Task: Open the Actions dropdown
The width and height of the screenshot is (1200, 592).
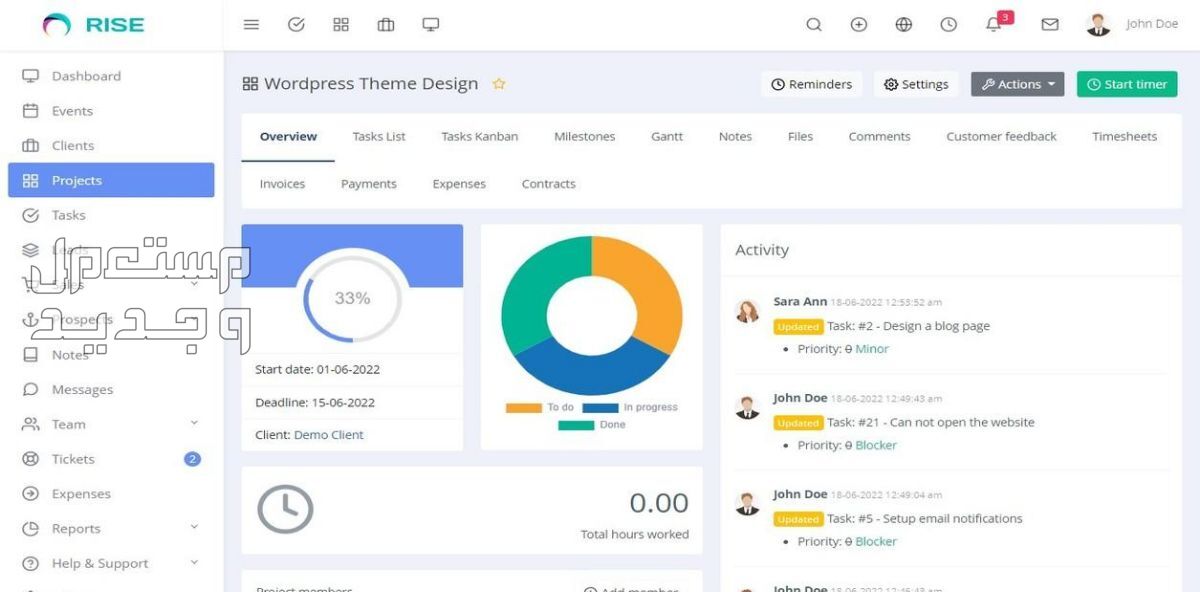Action: (1017, 85)
